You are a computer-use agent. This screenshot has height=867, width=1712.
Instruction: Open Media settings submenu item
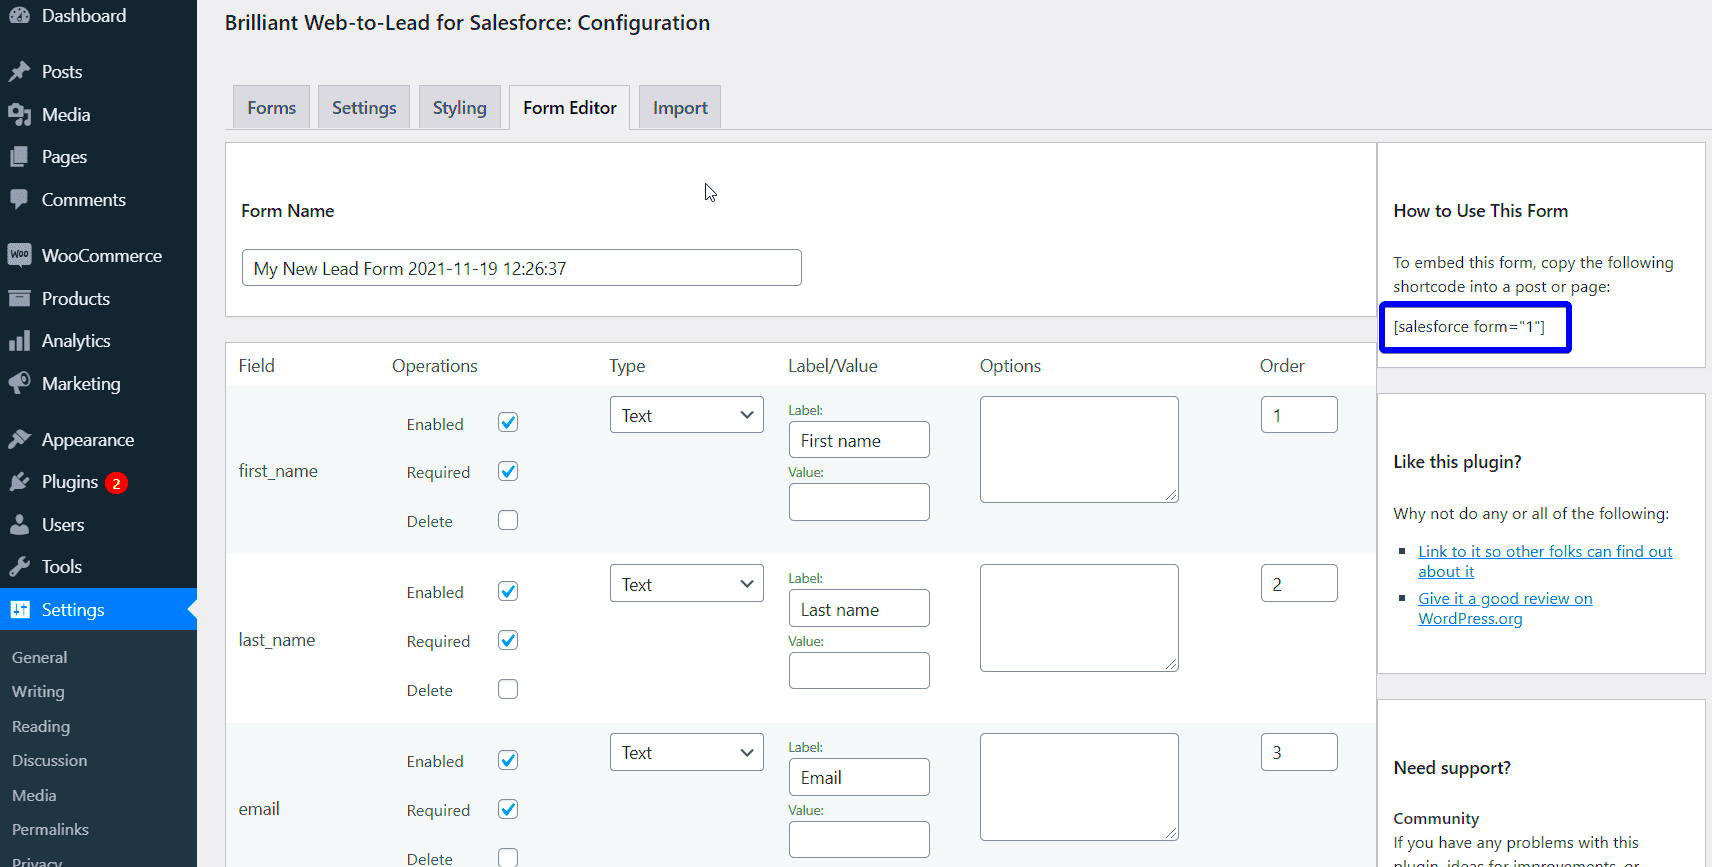tap(34, 795)
